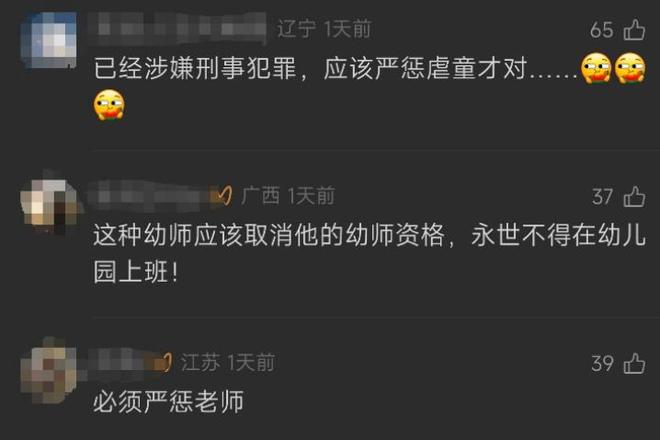The width and height of the screenshot is (660, 440).
Task: Open the Jiangsu commenter's avatar
Action: pyautogui.click(x=49, y=370)
